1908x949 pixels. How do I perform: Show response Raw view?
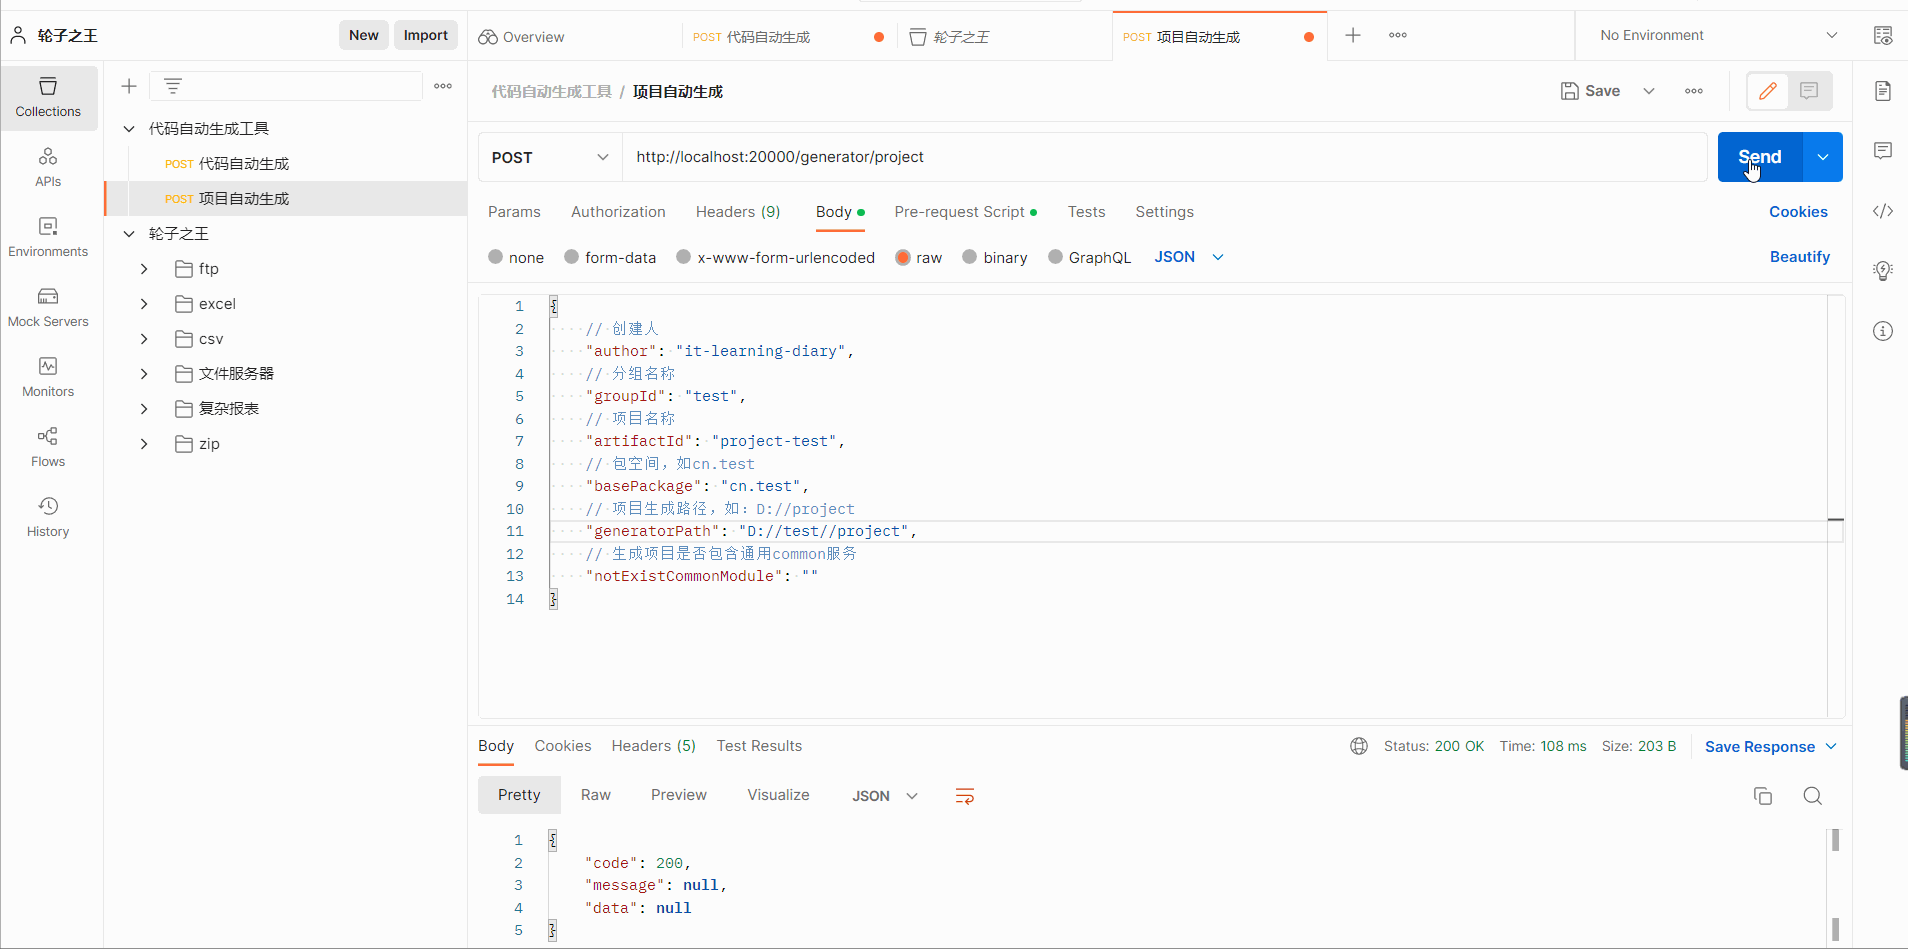click(x=595, y=795)
